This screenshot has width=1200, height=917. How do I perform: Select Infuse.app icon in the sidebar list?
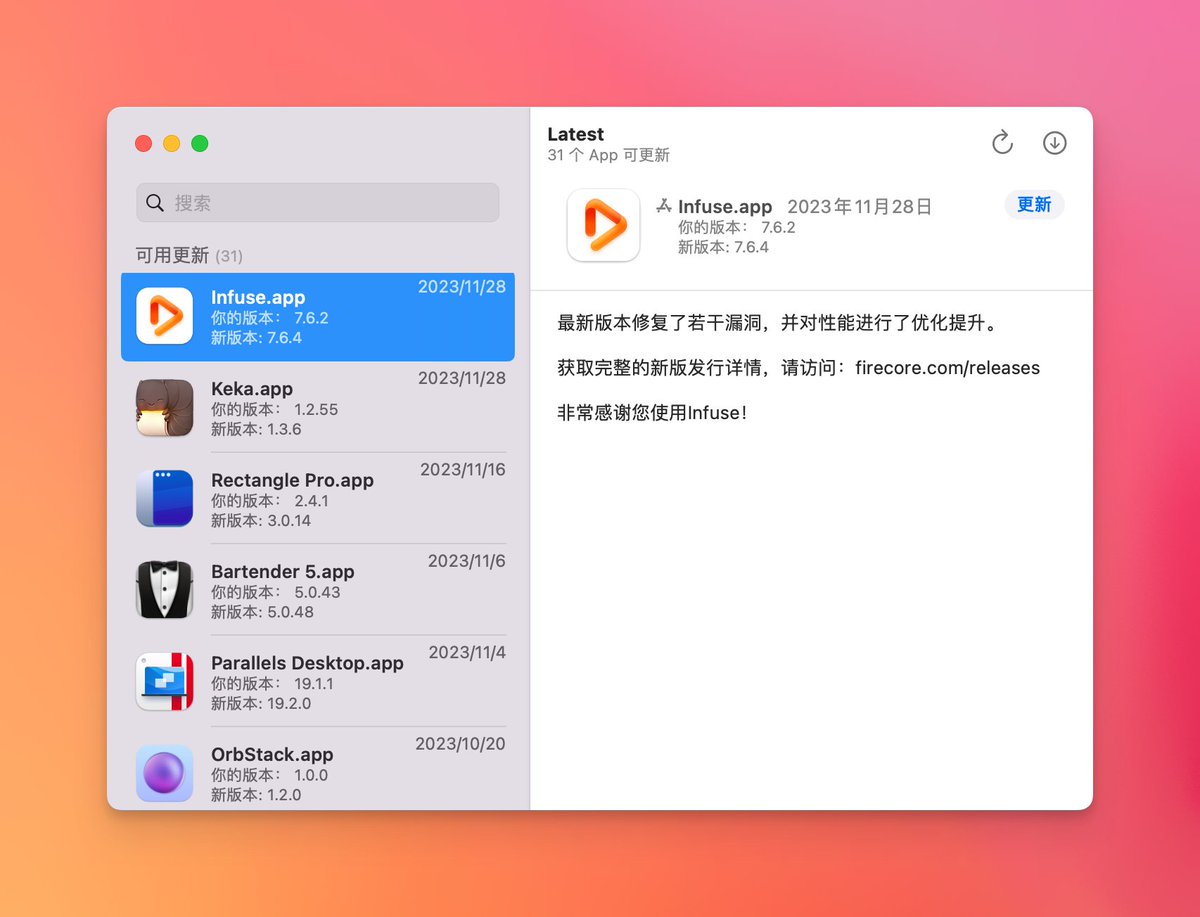pos(164,316)
